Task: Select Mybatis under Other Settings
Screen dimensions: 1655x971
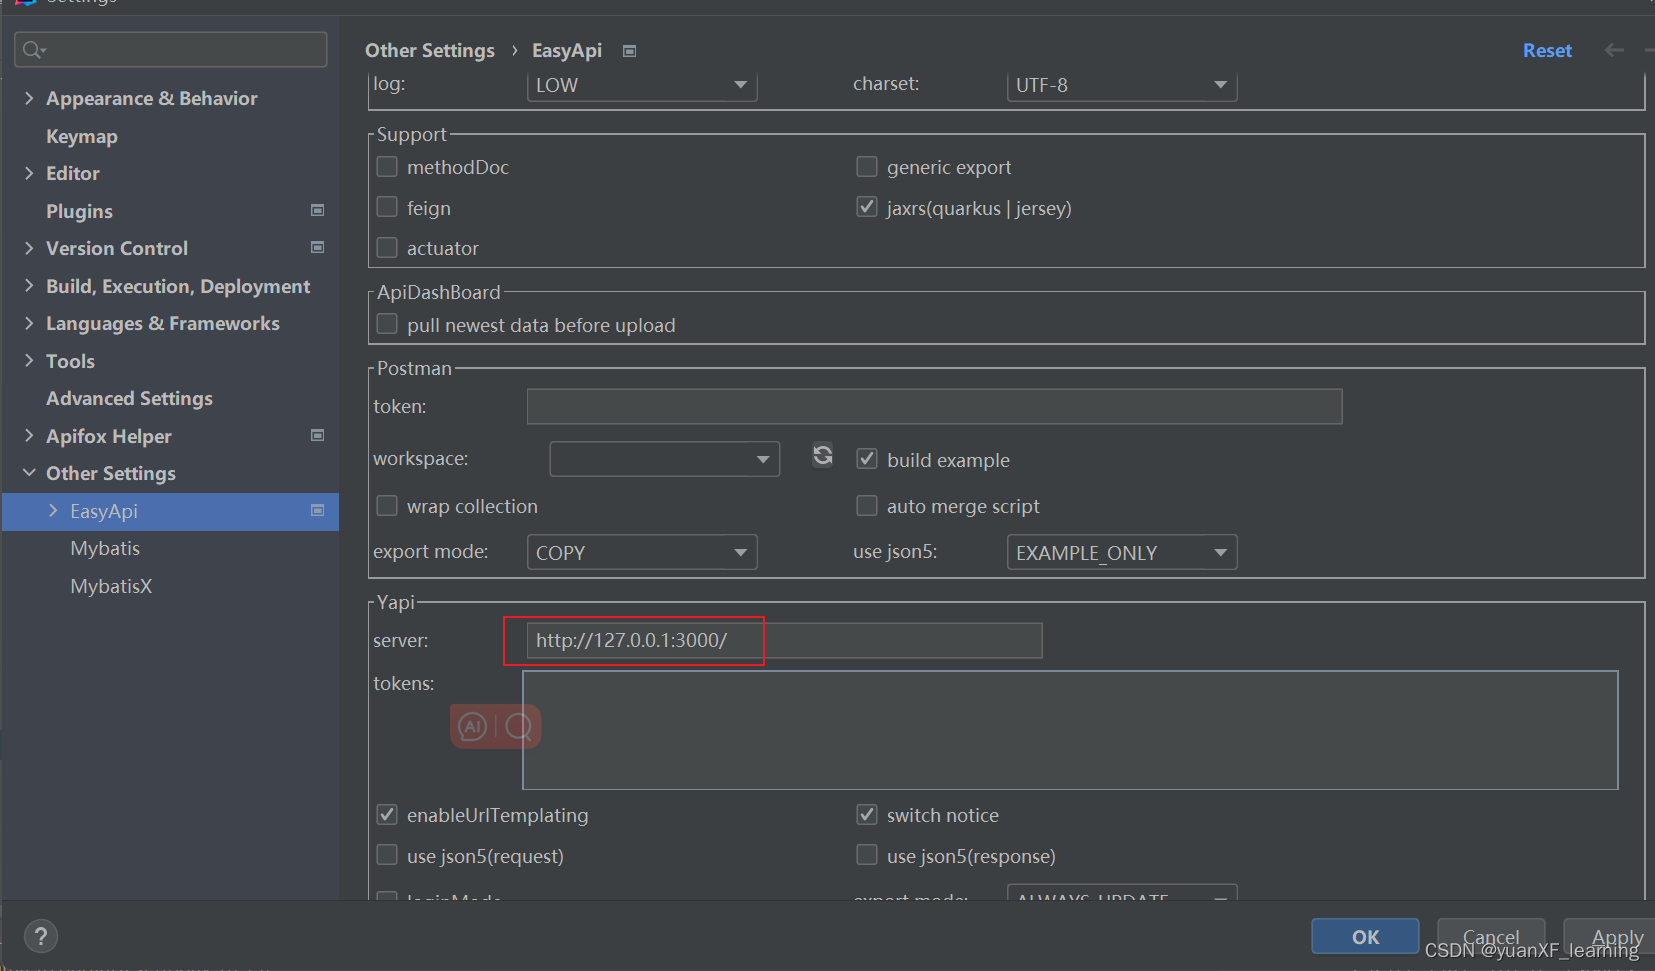Action: (x=105, y=548)
